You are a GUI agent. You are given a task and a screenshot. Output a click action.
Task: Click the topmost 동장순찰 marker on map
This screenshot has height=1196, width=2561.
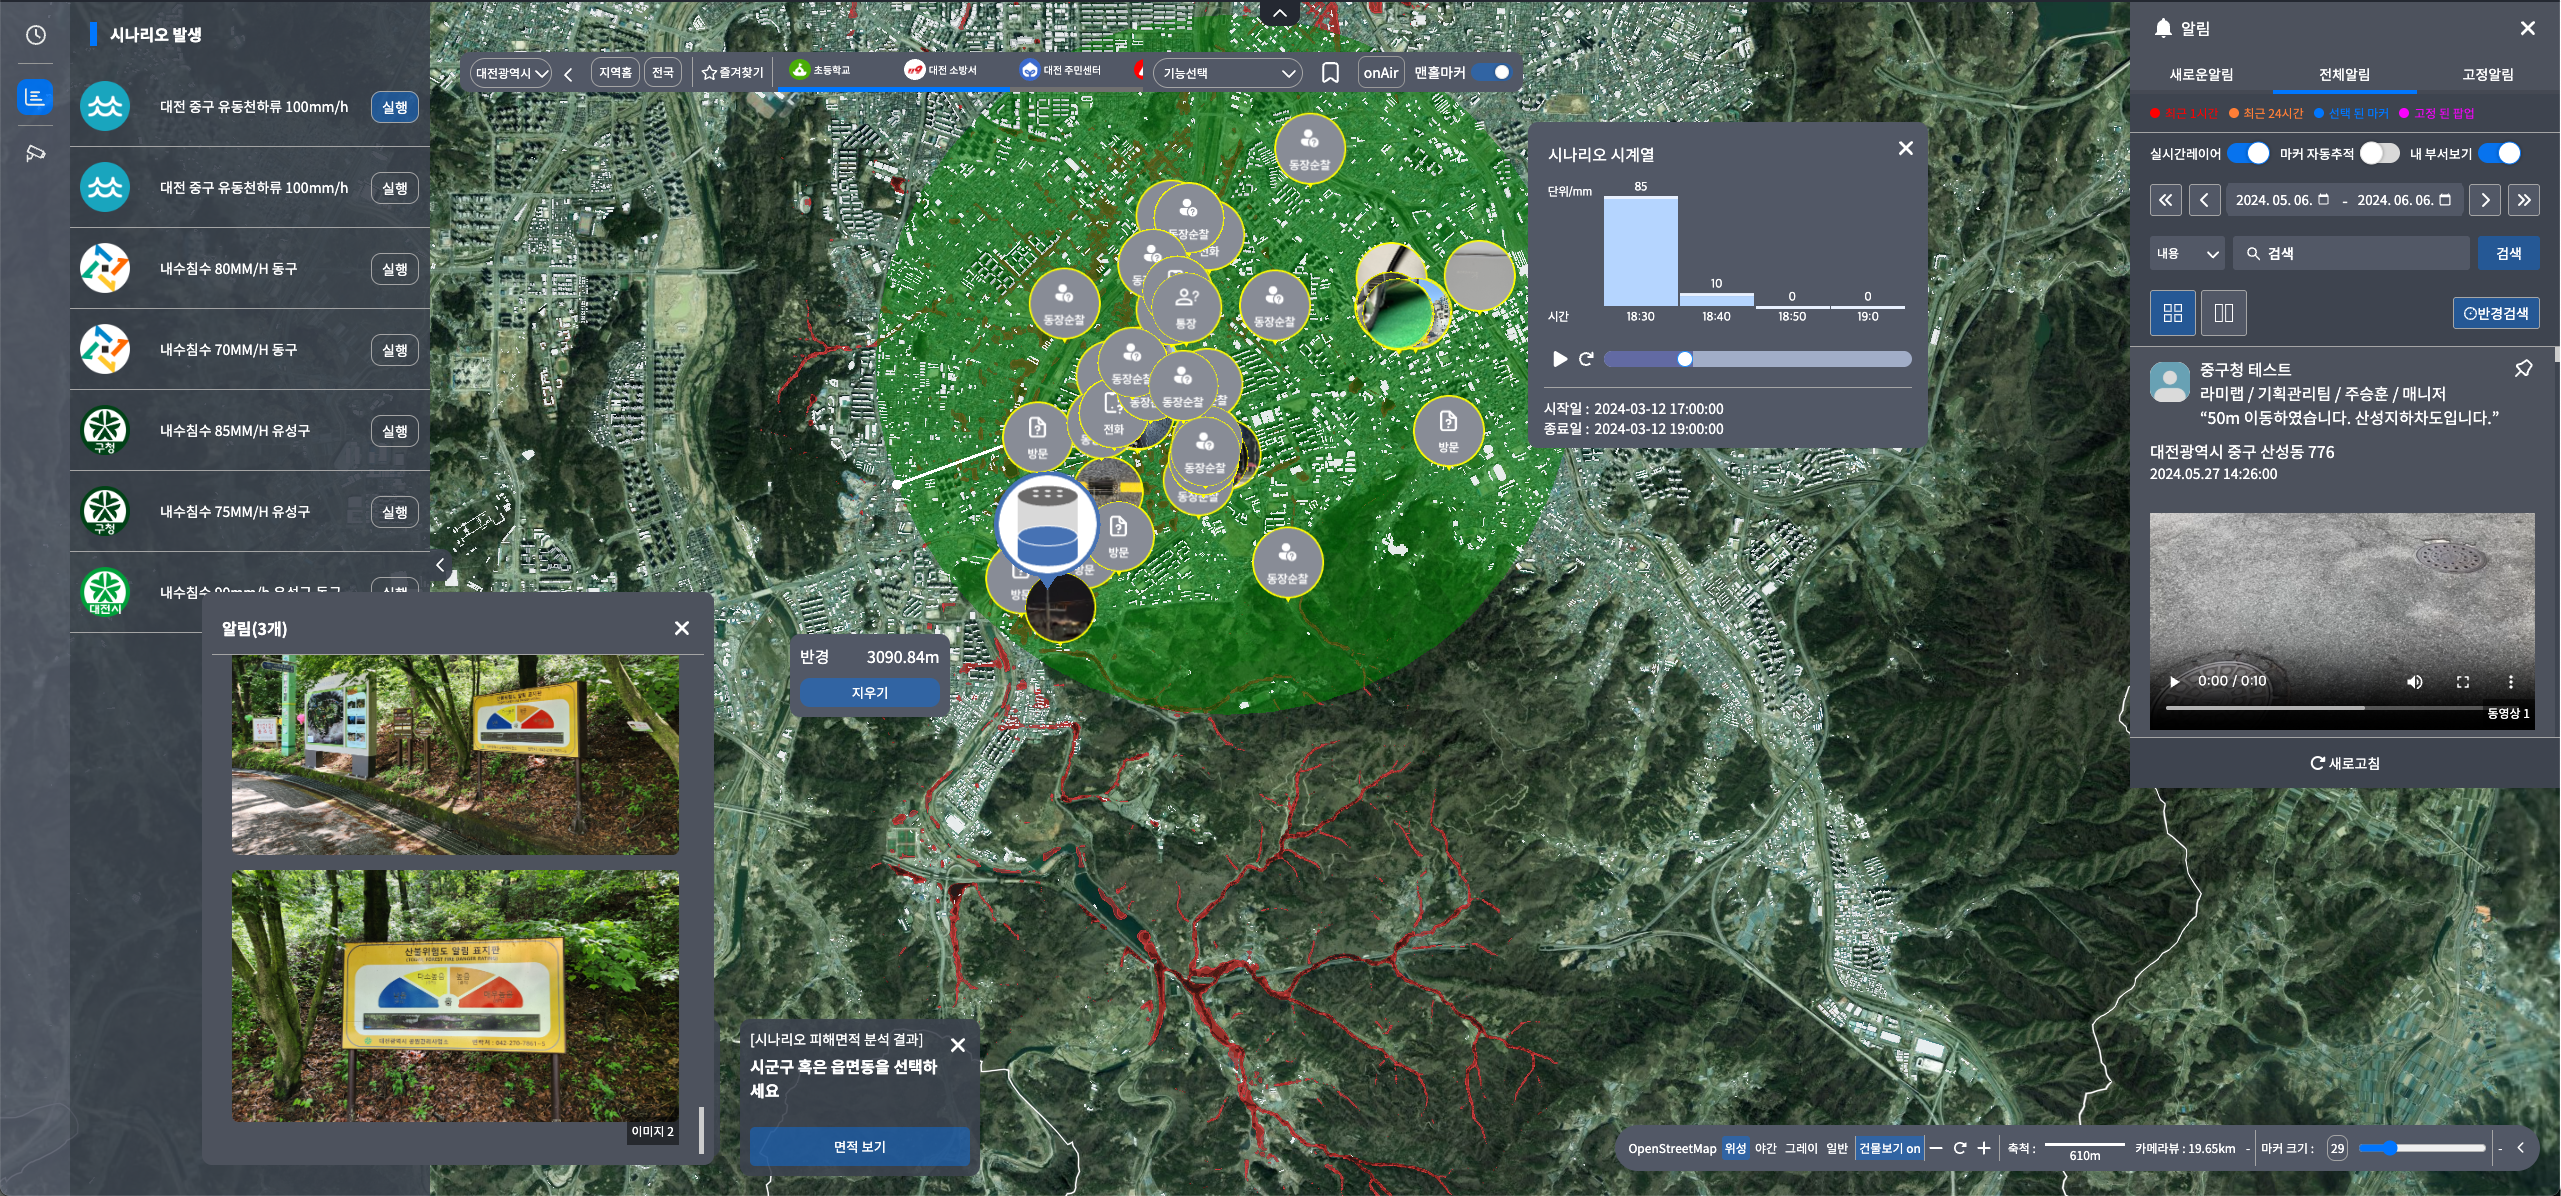[x=1310, y=149]
